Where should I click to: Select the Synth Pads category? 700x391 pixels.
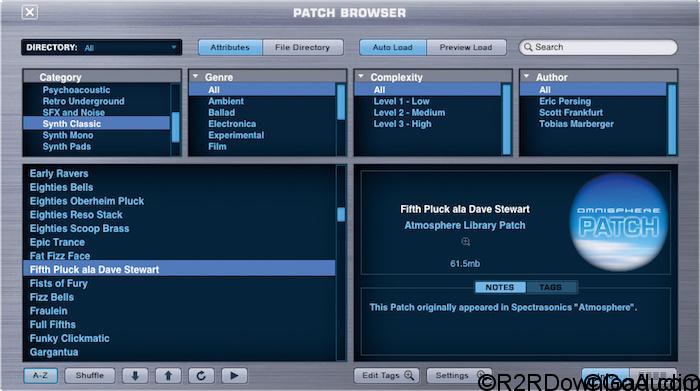pos(67,146)
